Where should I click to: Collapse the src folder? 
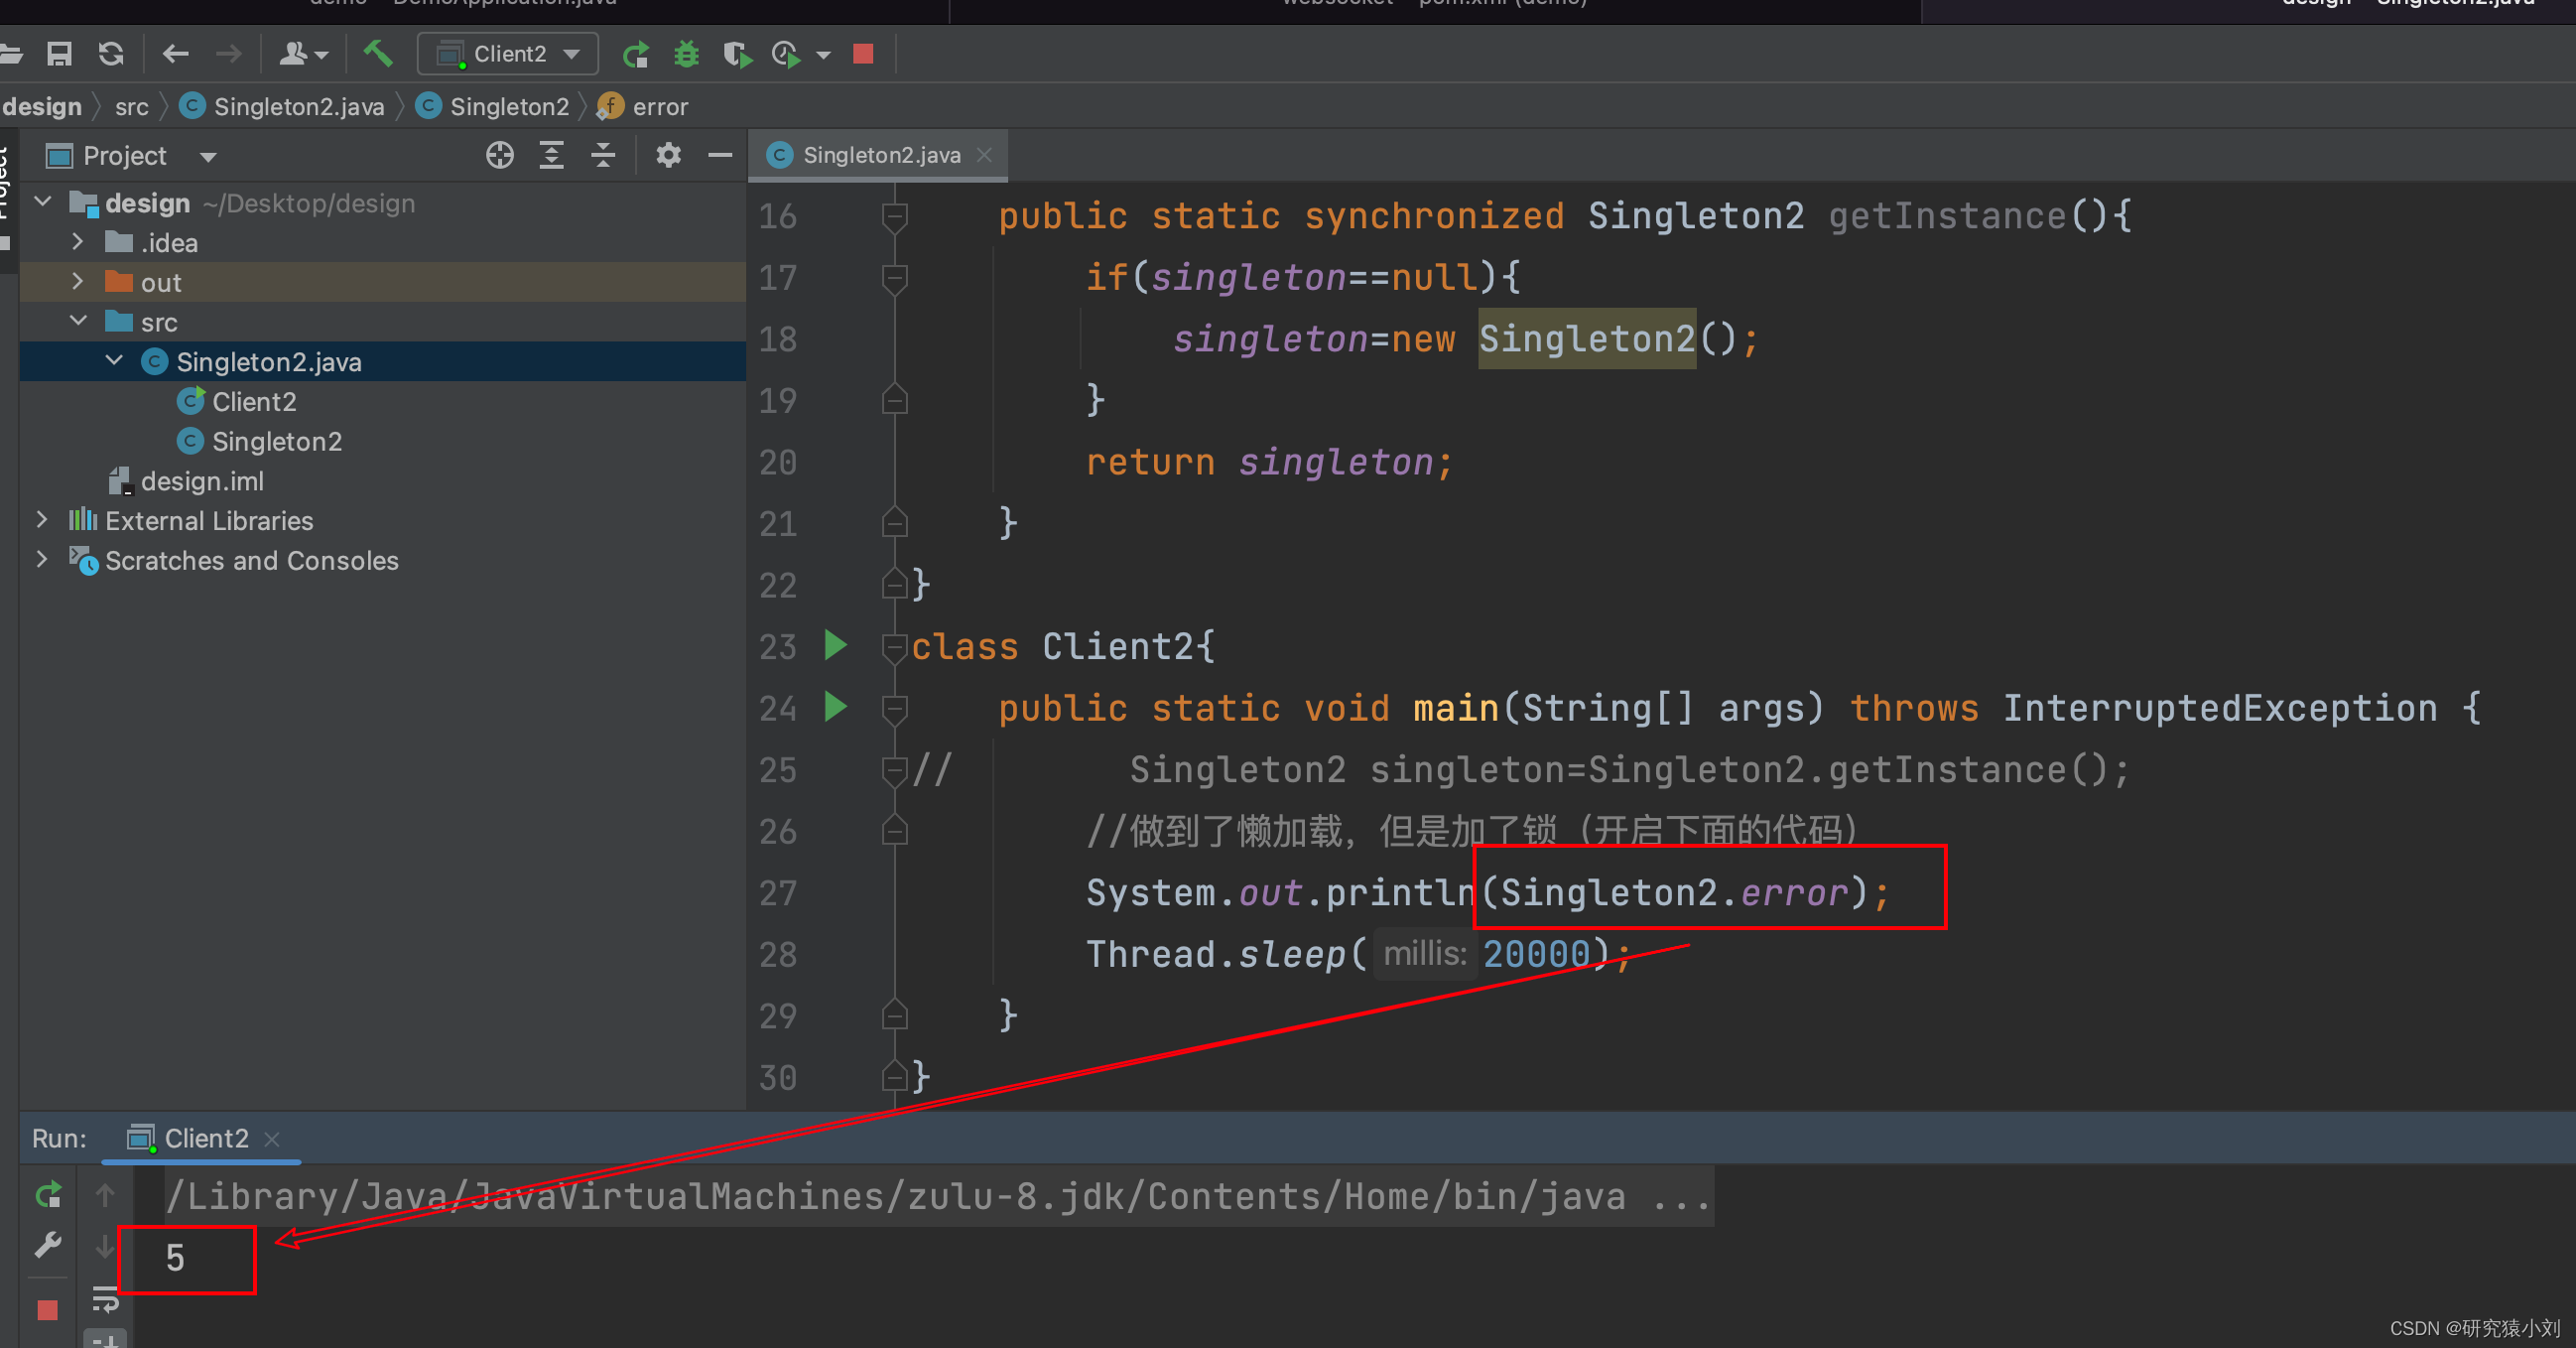click(78, 321)
